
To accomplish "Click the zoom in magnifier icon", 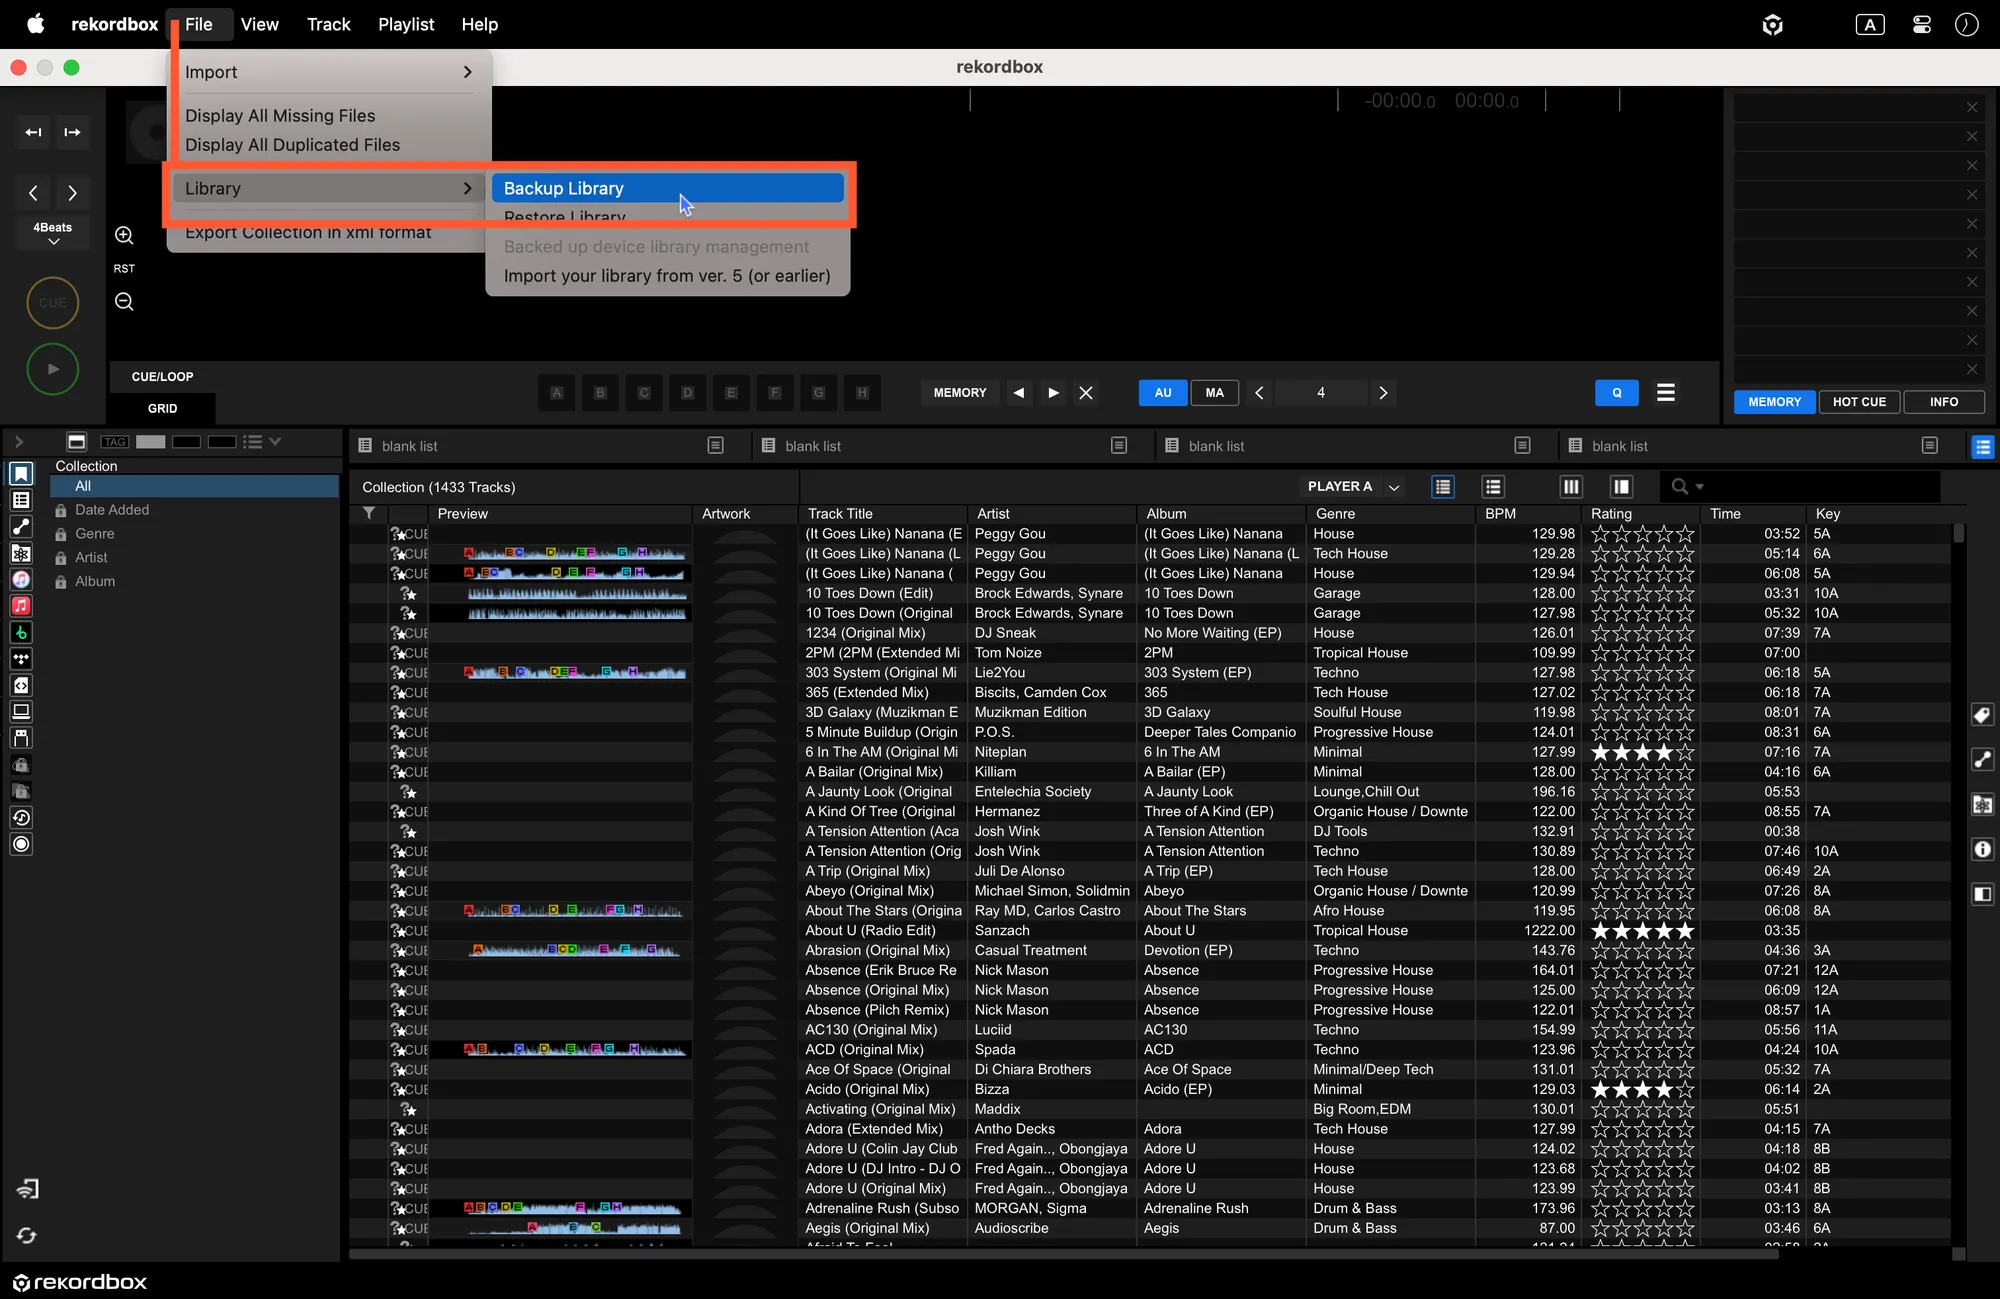I will [124, 235].
